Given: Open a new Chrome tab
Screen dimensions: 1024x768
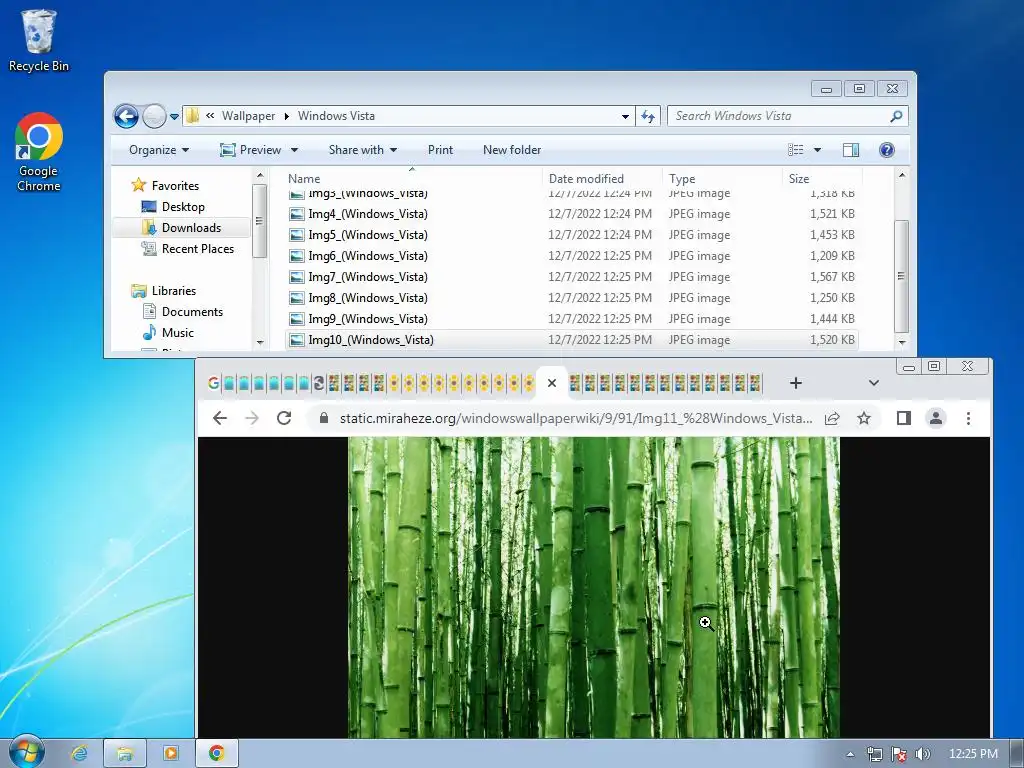Looking at the screenshot, I should click(795, 383).
